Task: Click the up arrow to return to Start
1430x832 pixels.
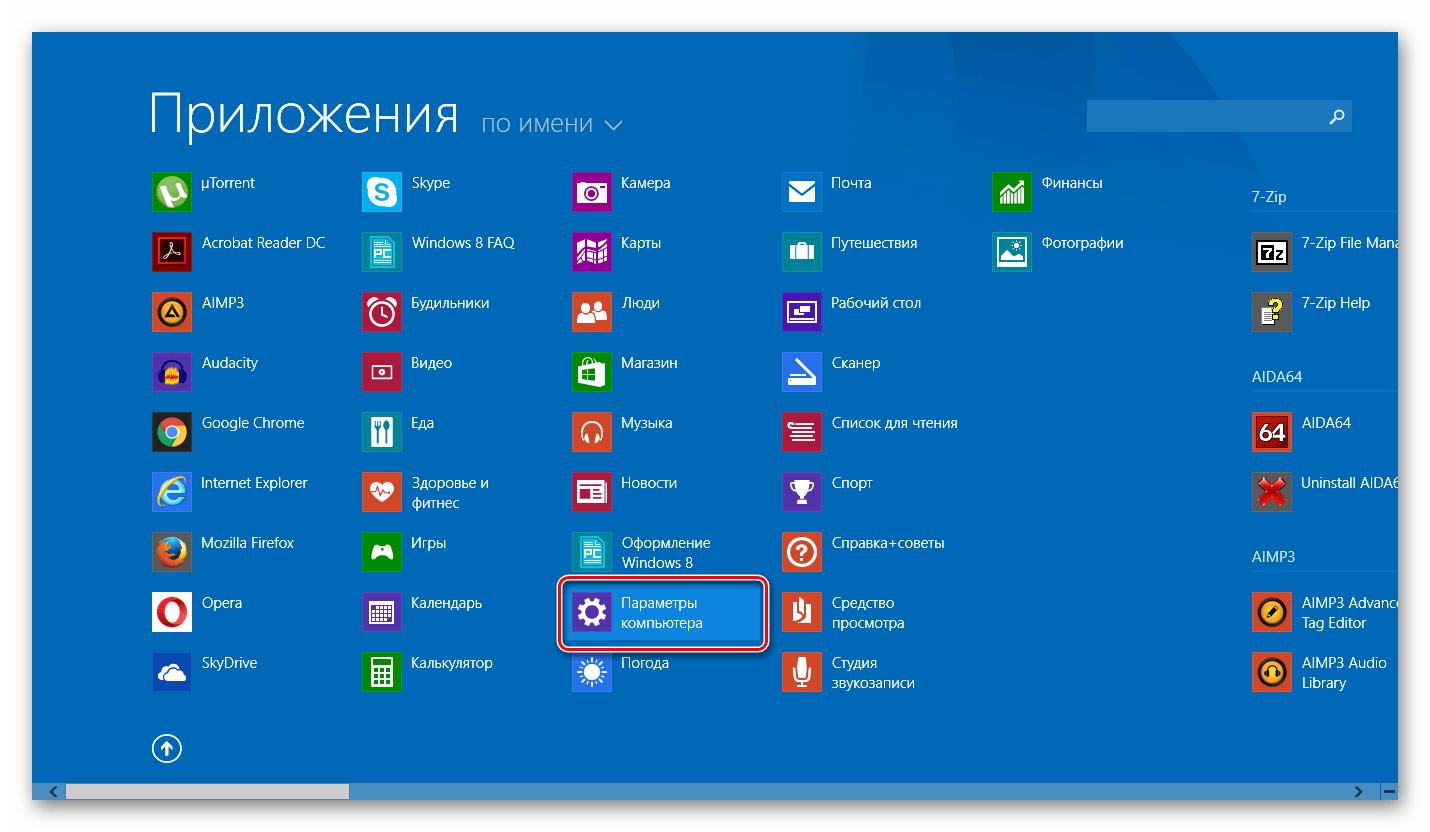Action: pyautogui.click(x=167, y=748)
